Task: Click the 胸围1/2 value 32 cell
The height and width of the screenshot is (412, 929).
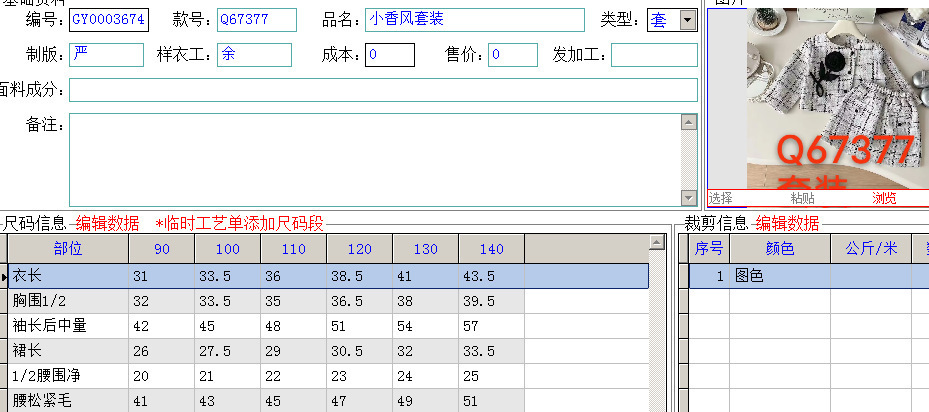Action: pos(162,301)
